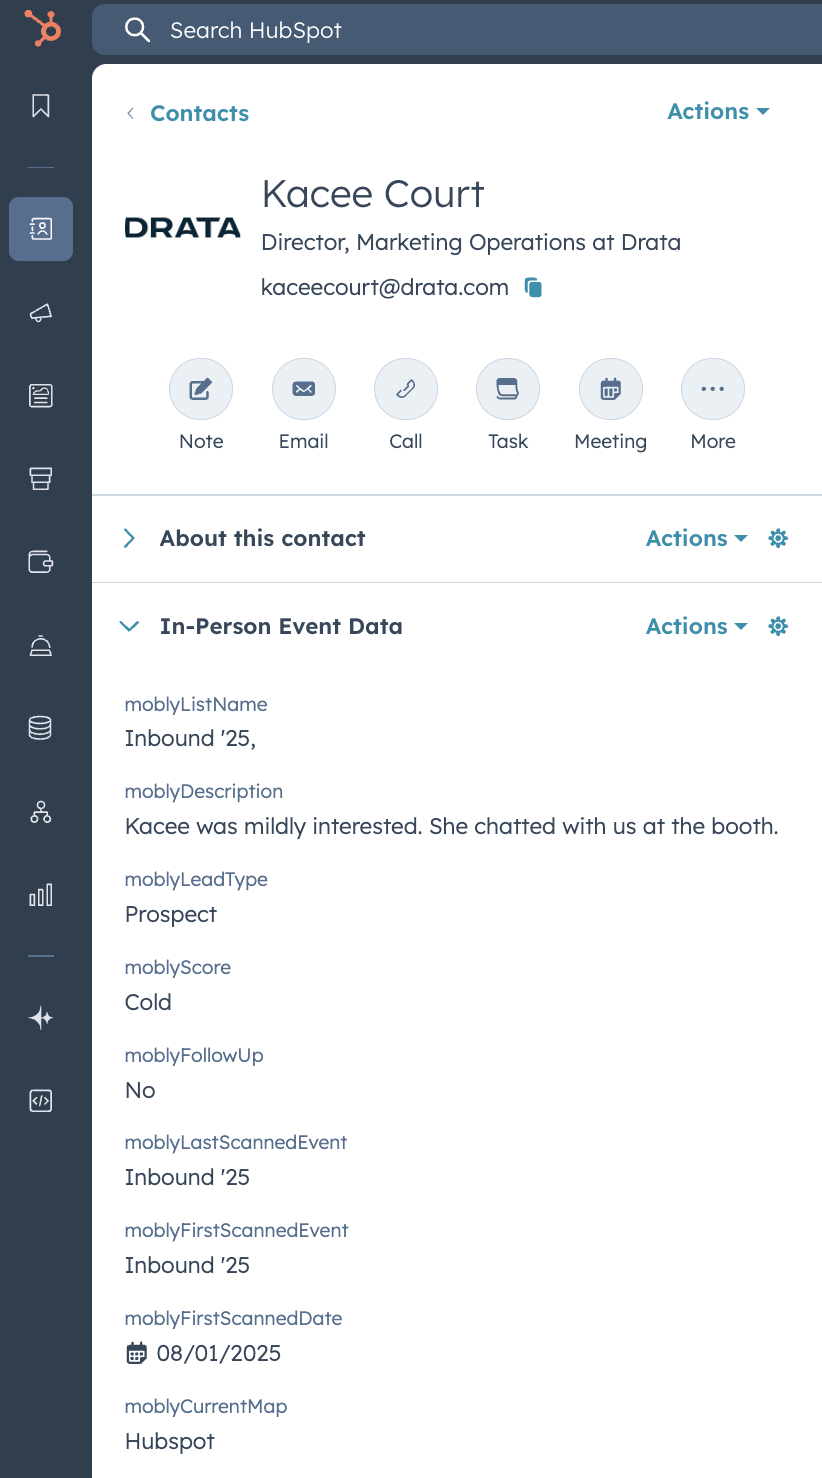
Task: Click the moblyLastScannedEvent property label
Action: (236, 1143)
